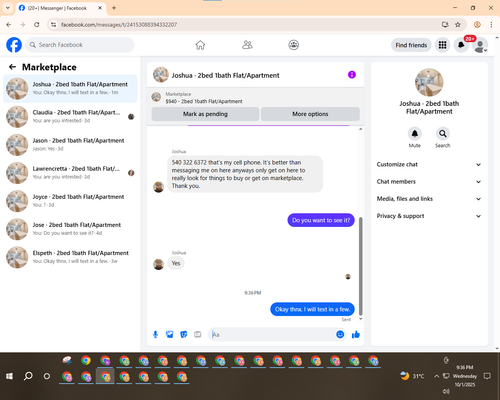Open the Chrome profile avatar icon

(477, 24)
